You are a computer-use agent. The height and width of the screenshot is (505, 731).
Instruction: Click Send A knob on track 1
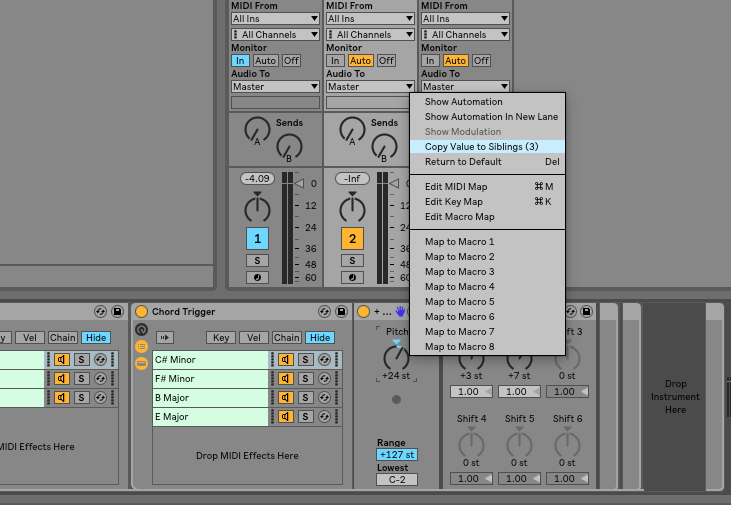[x=257, y=130]
